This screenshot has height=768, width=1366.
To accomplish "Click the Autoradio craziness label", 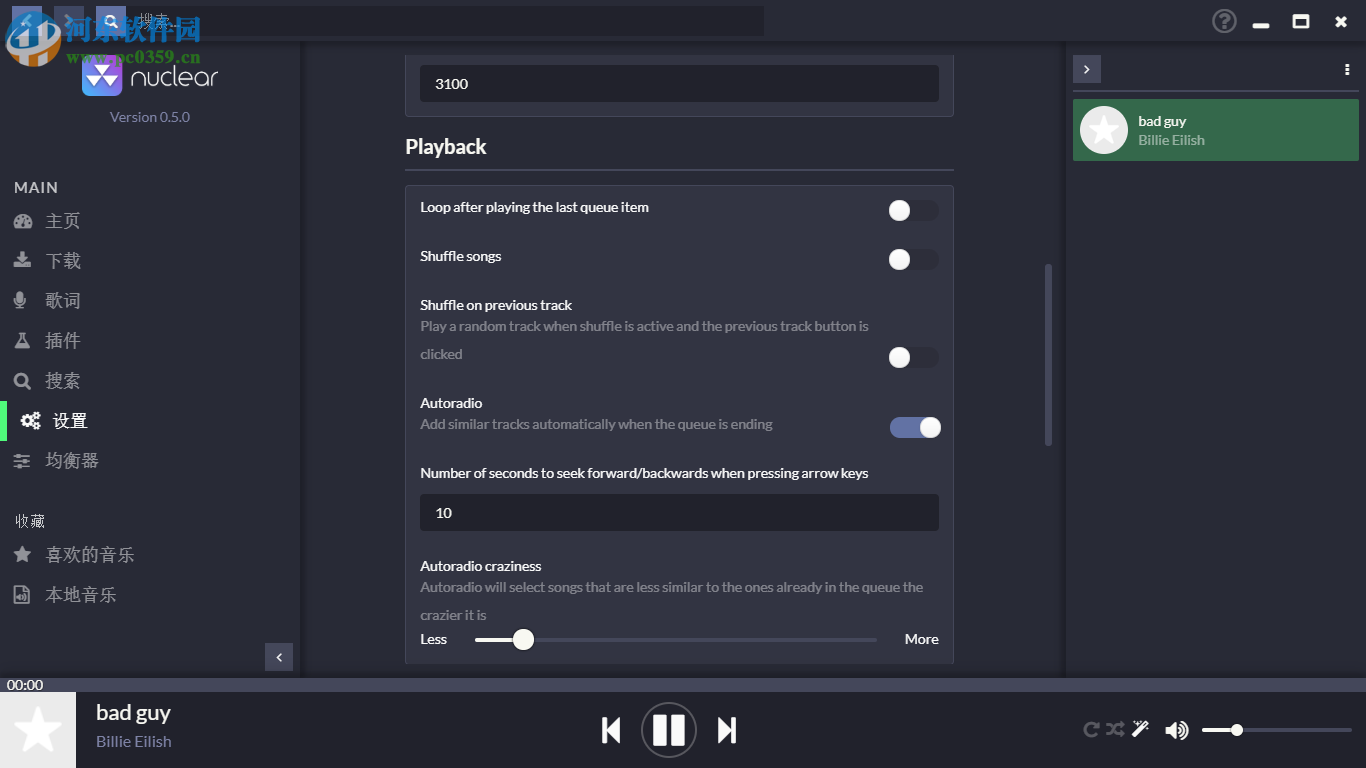I will [x=481, y=566].
